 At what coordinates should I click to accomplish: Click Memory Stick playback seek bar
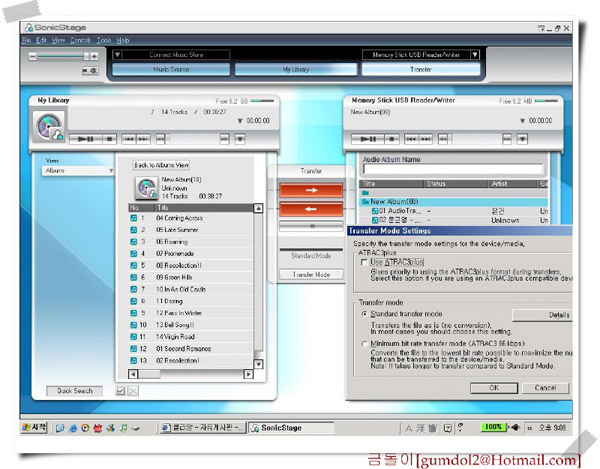(x=477, y=139)
